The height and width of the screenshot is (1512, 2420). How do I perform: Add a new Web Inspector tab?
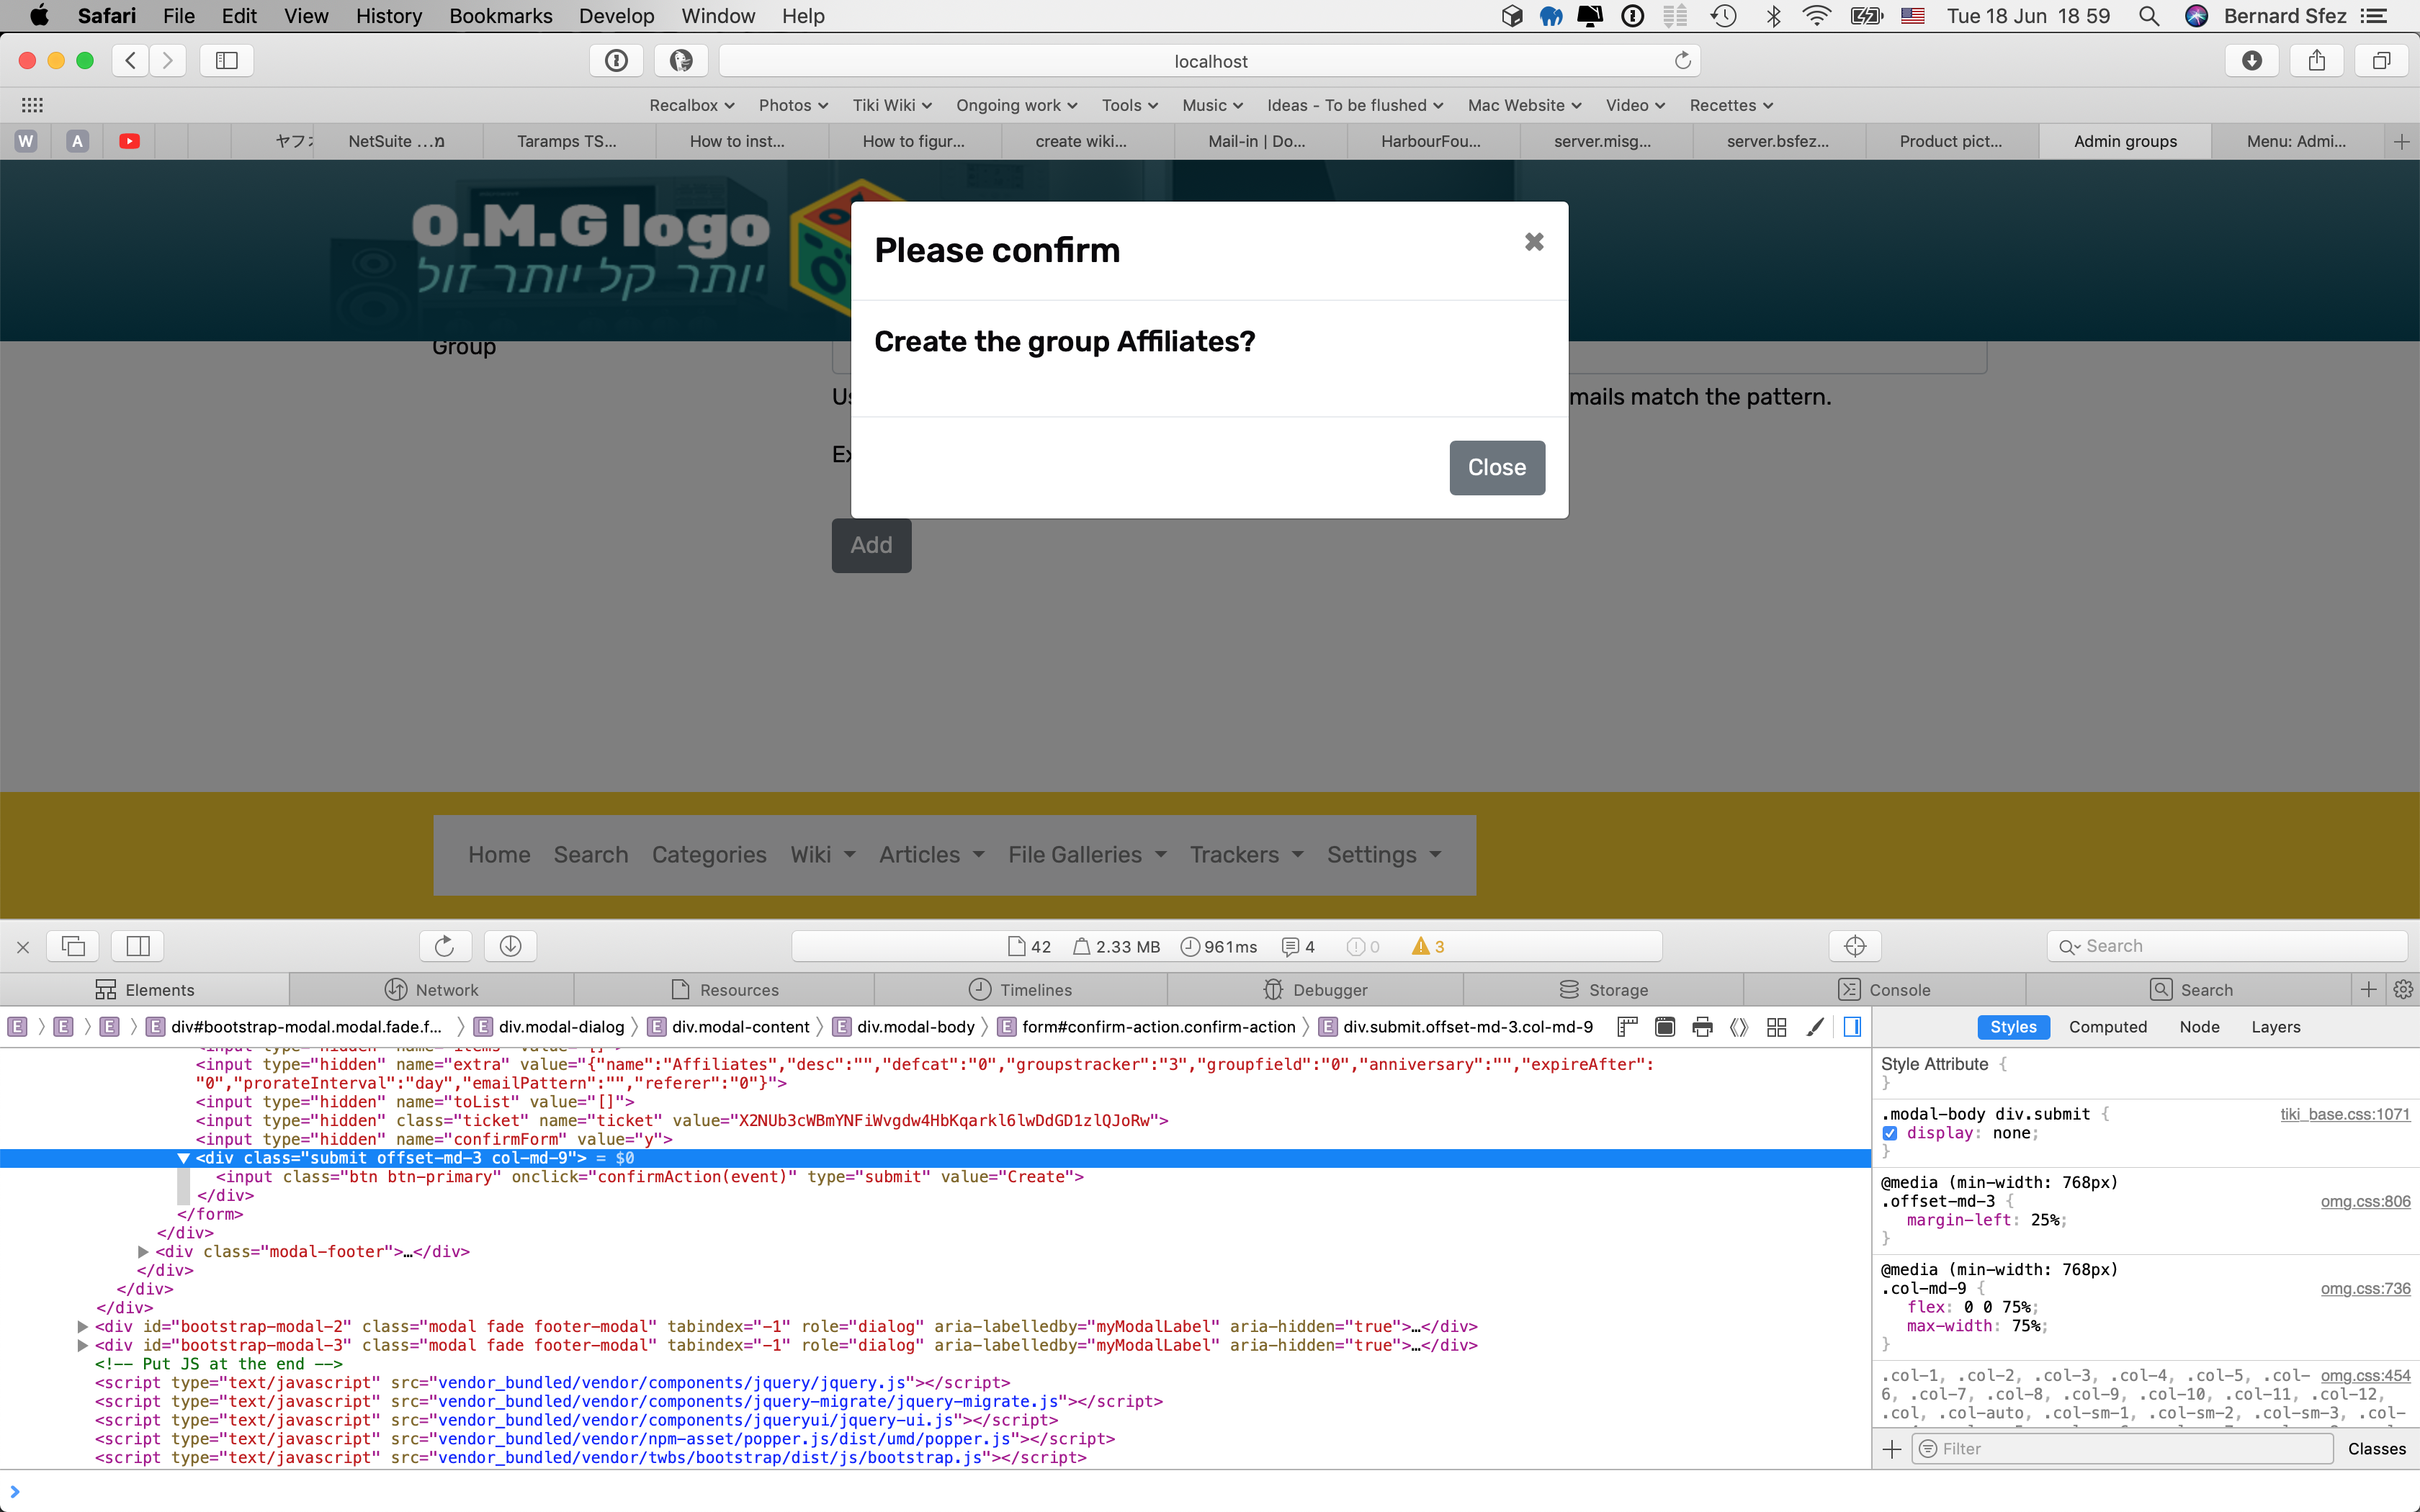2369,990
